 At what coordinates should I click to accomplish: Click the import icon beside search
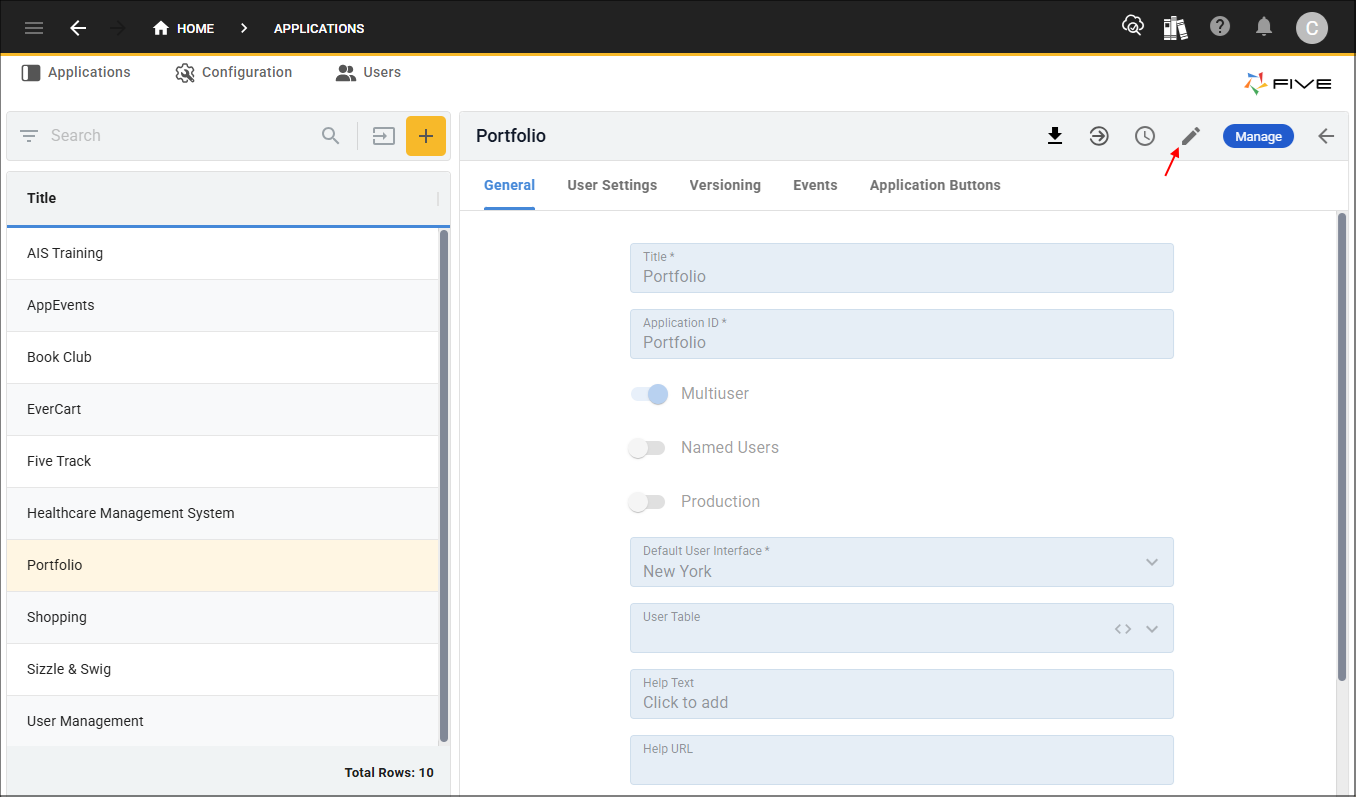pyautogui.click(x=384, y=136)
